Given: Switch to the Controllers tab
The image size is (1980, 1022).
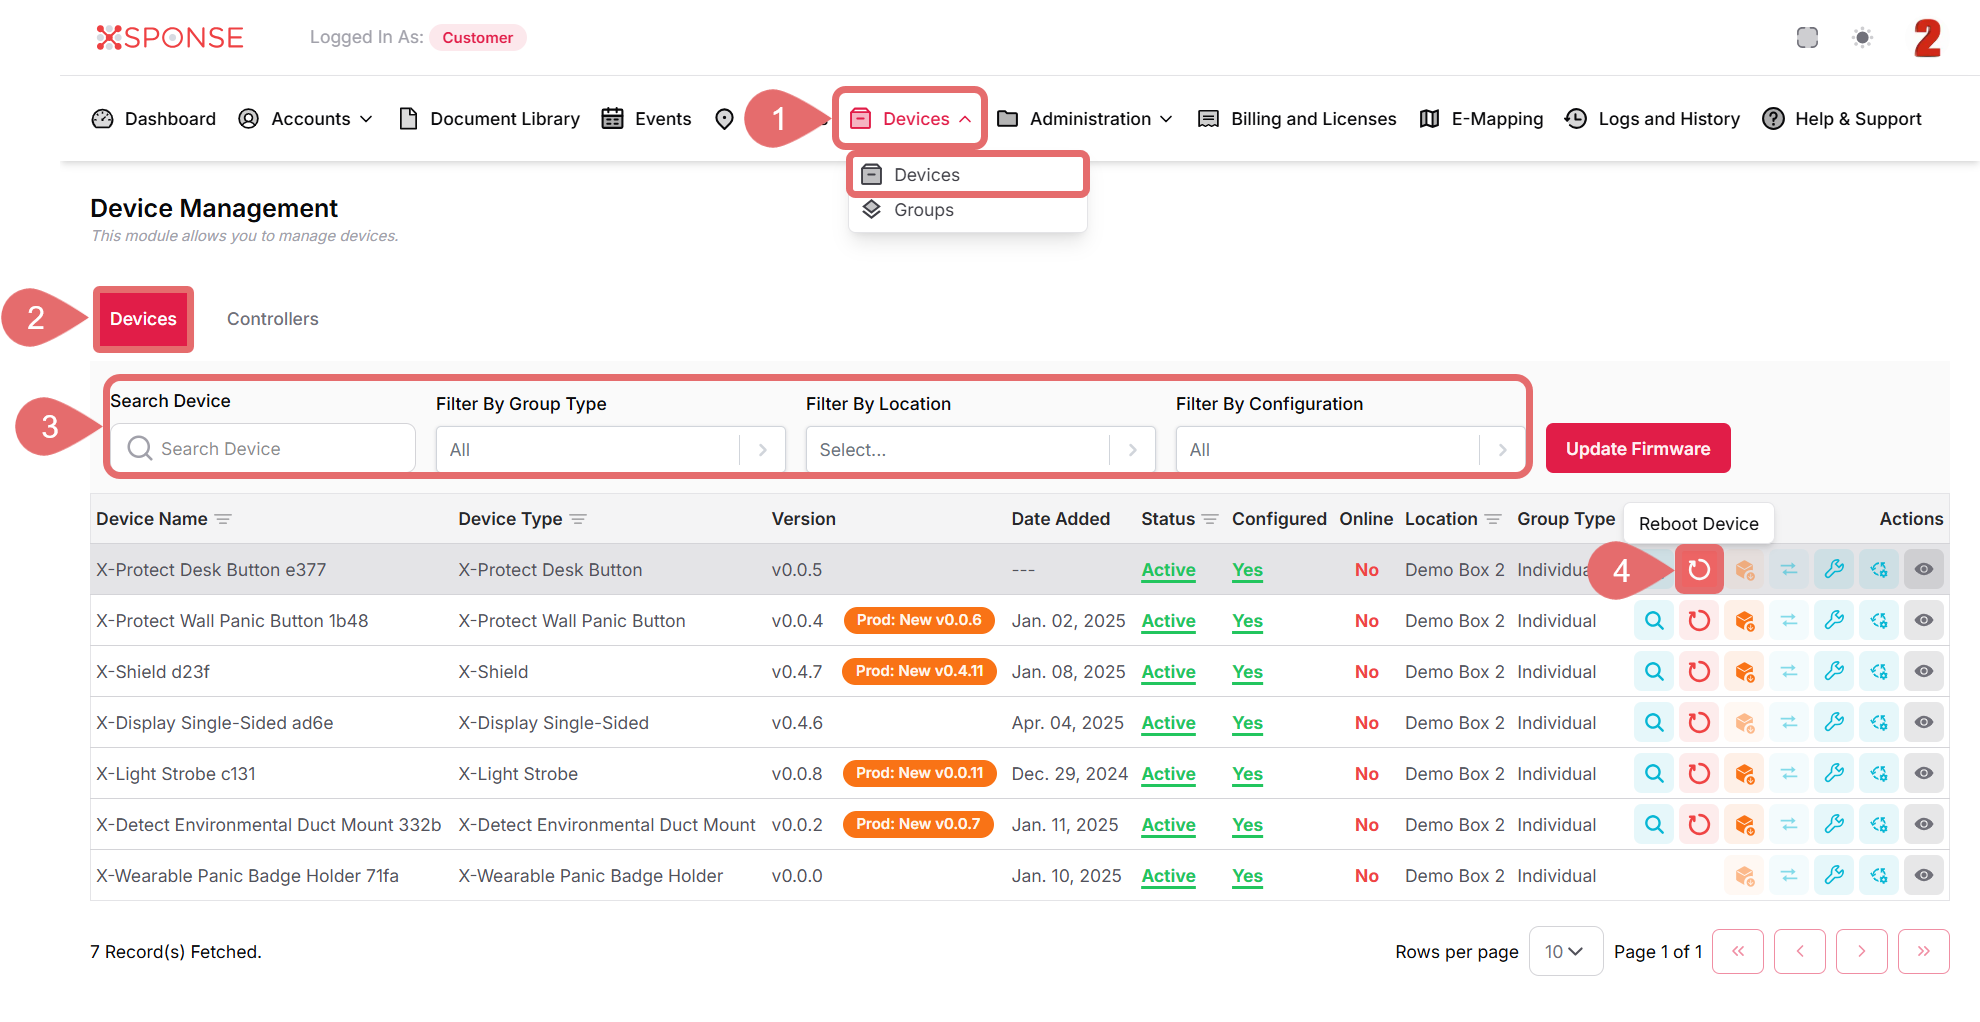Looking at the screenshot, I should [272, 319].
